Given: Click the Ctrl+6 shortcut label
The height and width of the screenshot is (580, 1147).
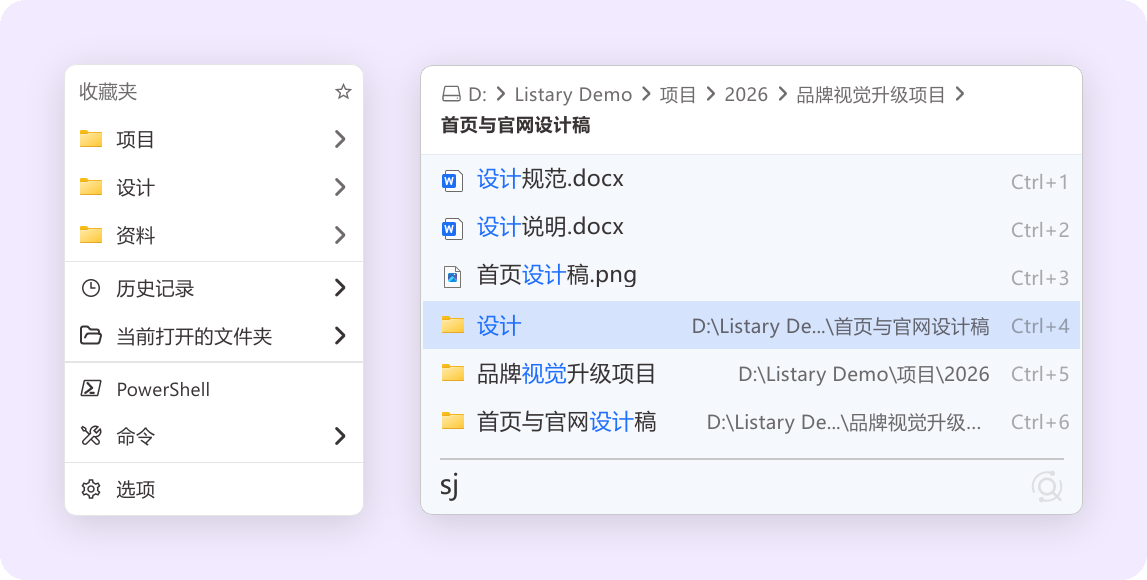Looking at the screenshot, I should coord(1040,422).
